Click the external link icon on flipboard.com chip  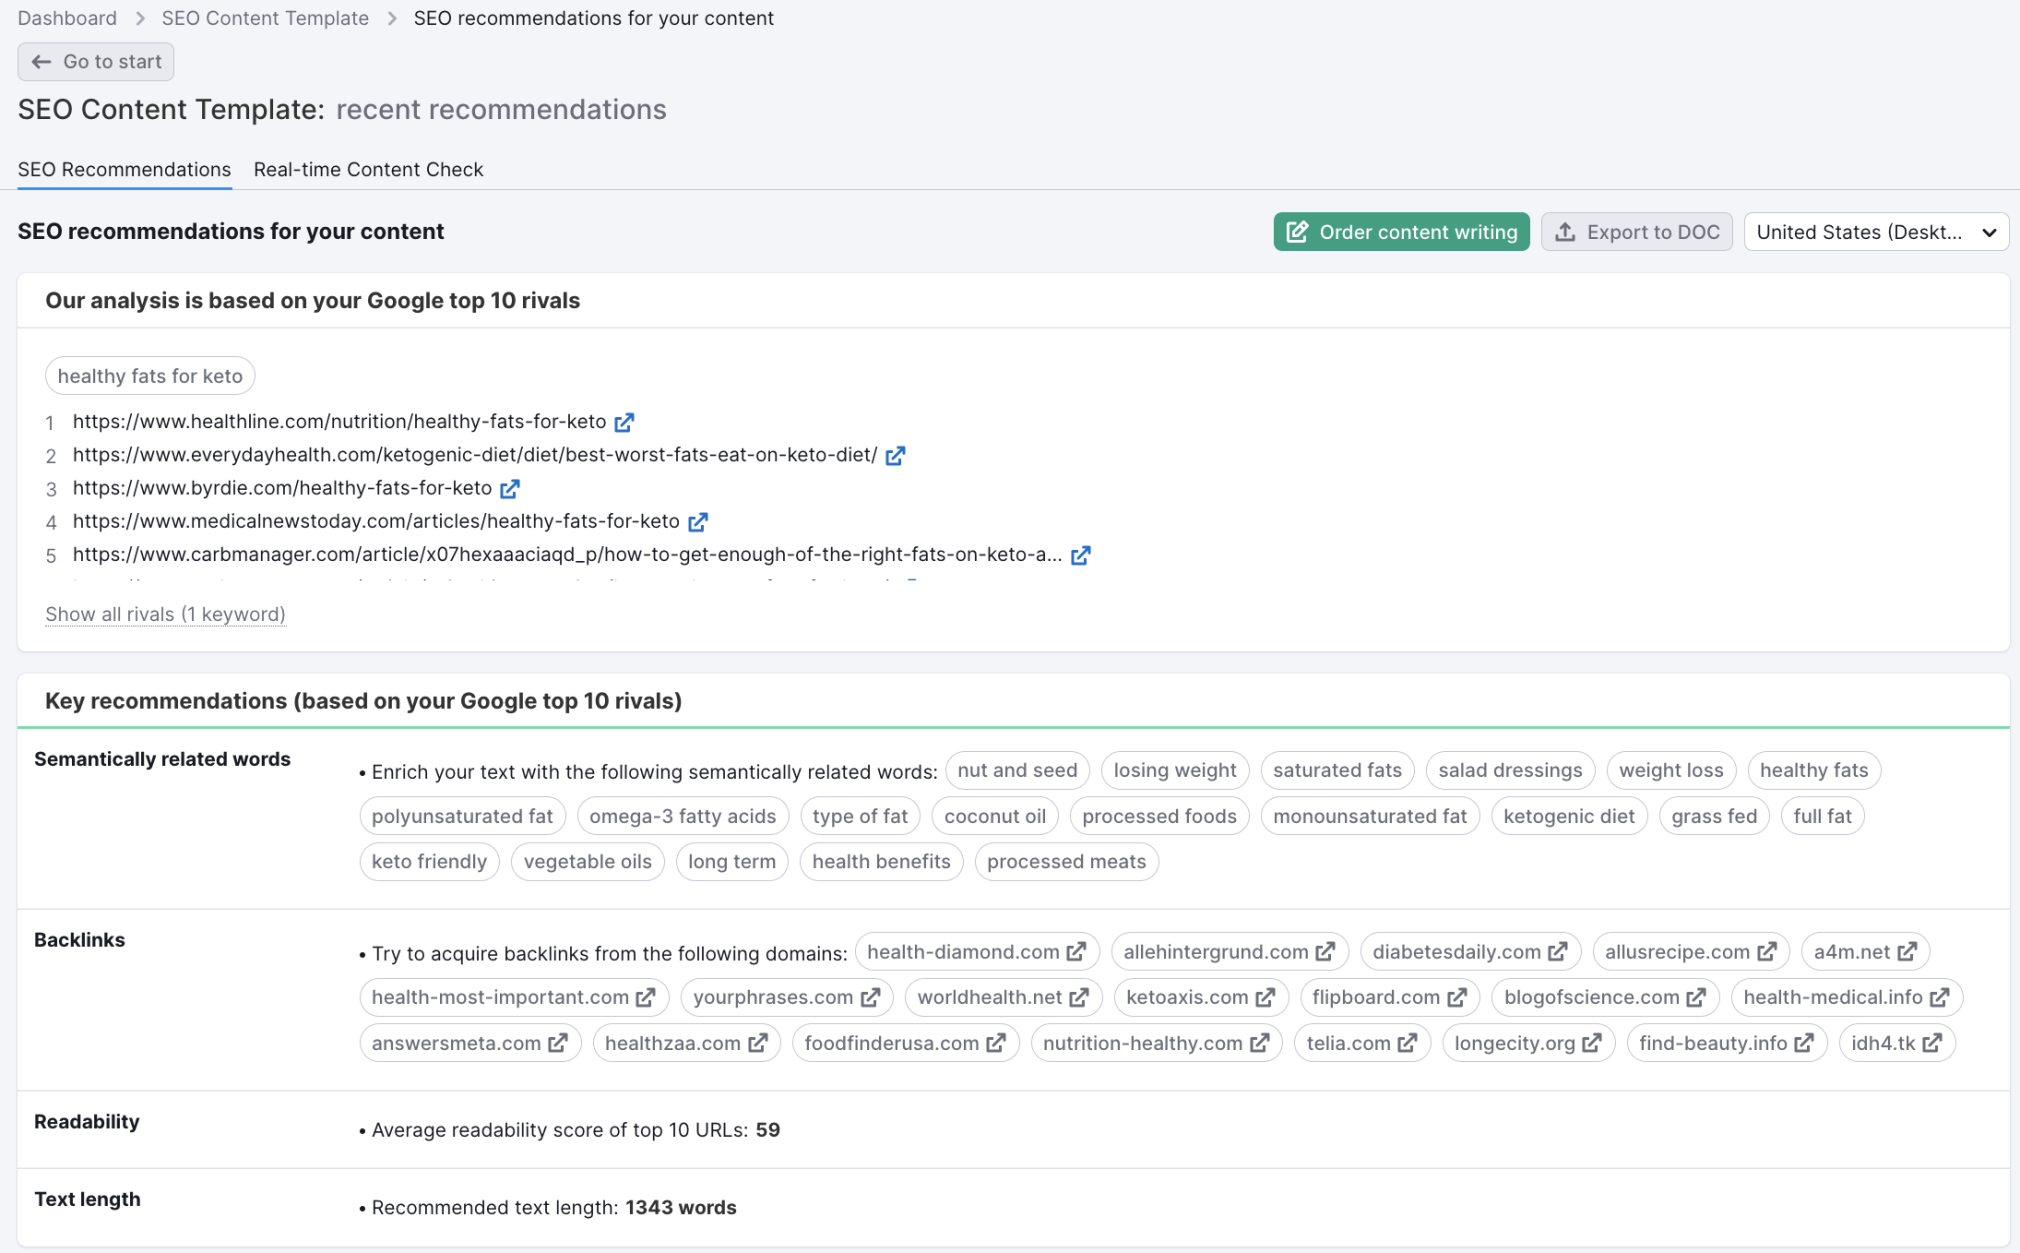click(1458, 997)
